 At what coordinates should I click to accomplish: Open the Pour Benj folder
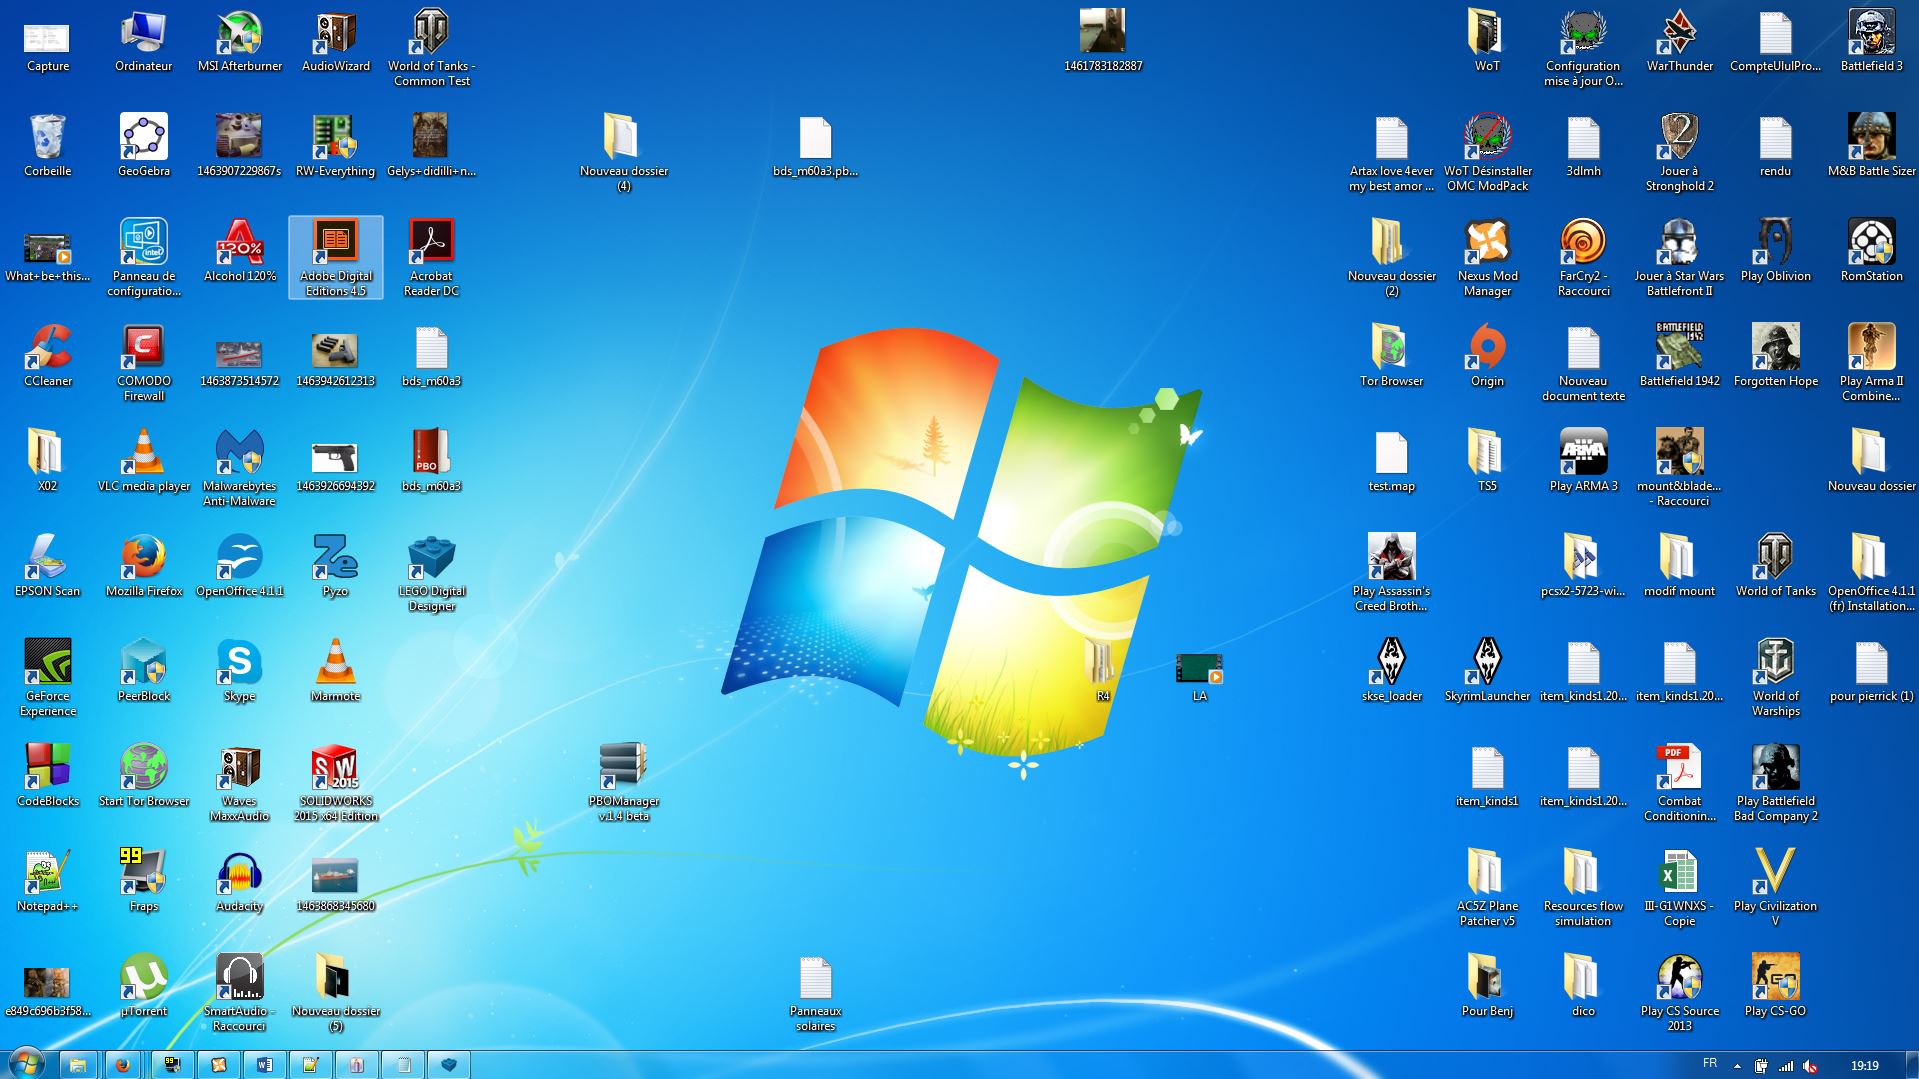click(x=1488, y=987)
